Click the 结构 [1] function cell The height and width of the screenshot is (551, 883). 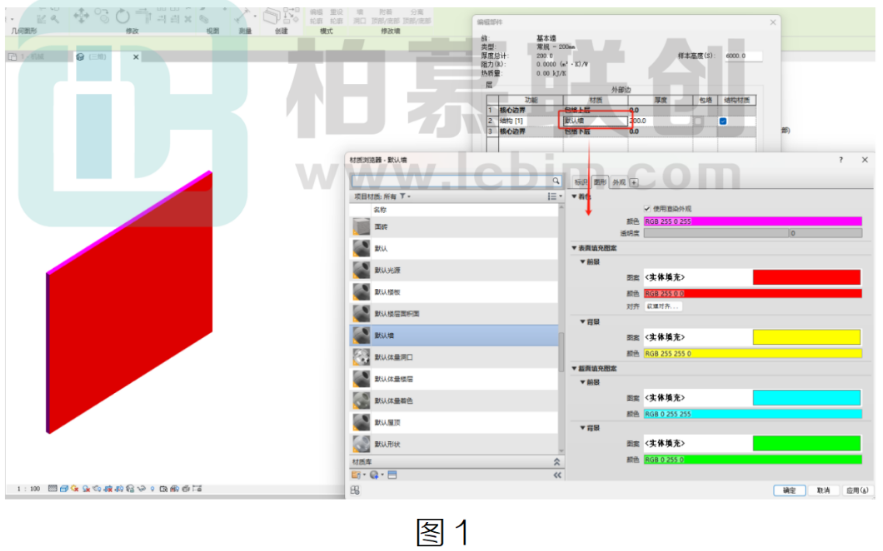click(x=530, y=121)
